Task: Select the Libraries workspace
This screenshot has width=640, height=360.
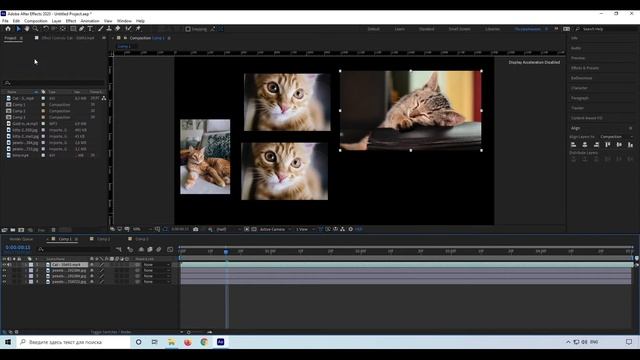Action: 492,29
